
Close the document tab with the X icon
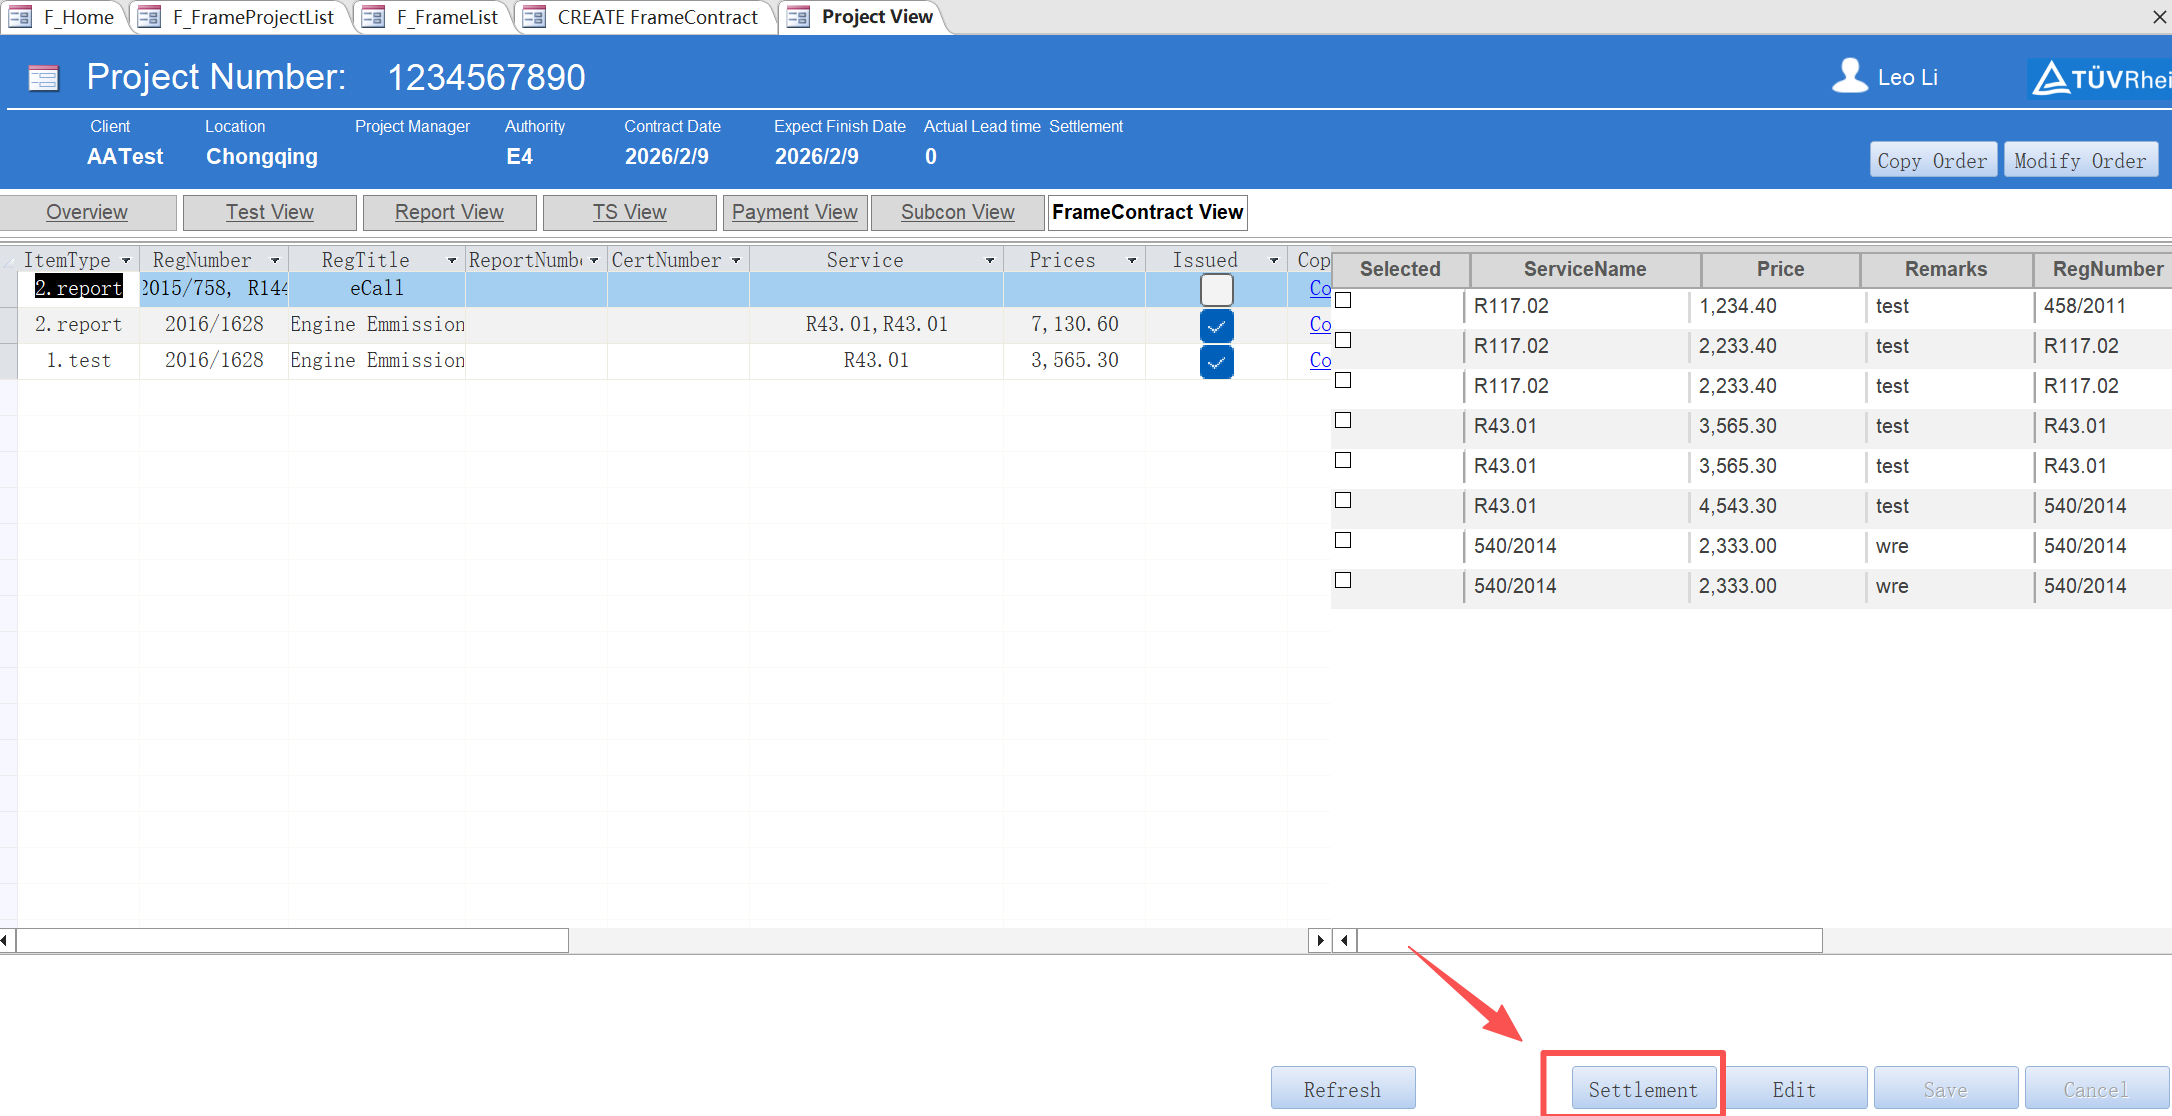click(2159, 17)
